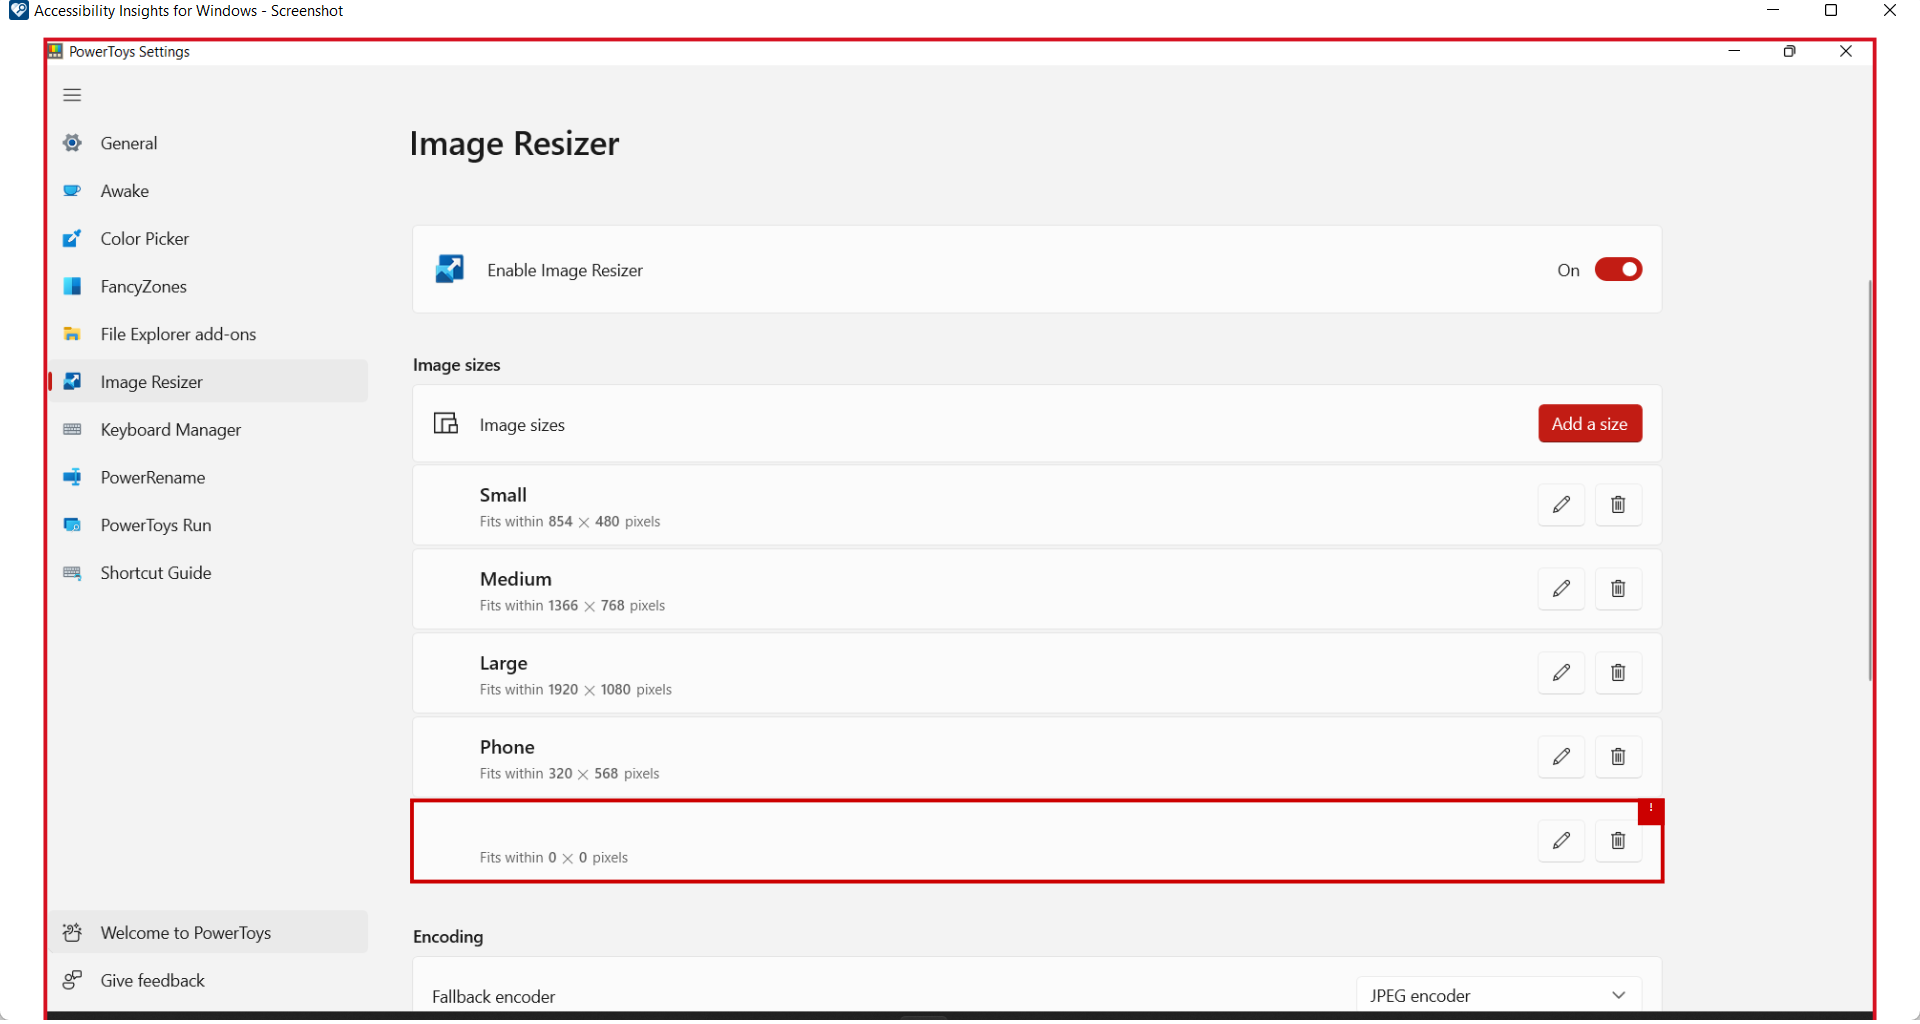Toggle Enable Image Resizer off
Image resolution: width=1920 pixels, height=1024 pixels.
[1617, 269]
